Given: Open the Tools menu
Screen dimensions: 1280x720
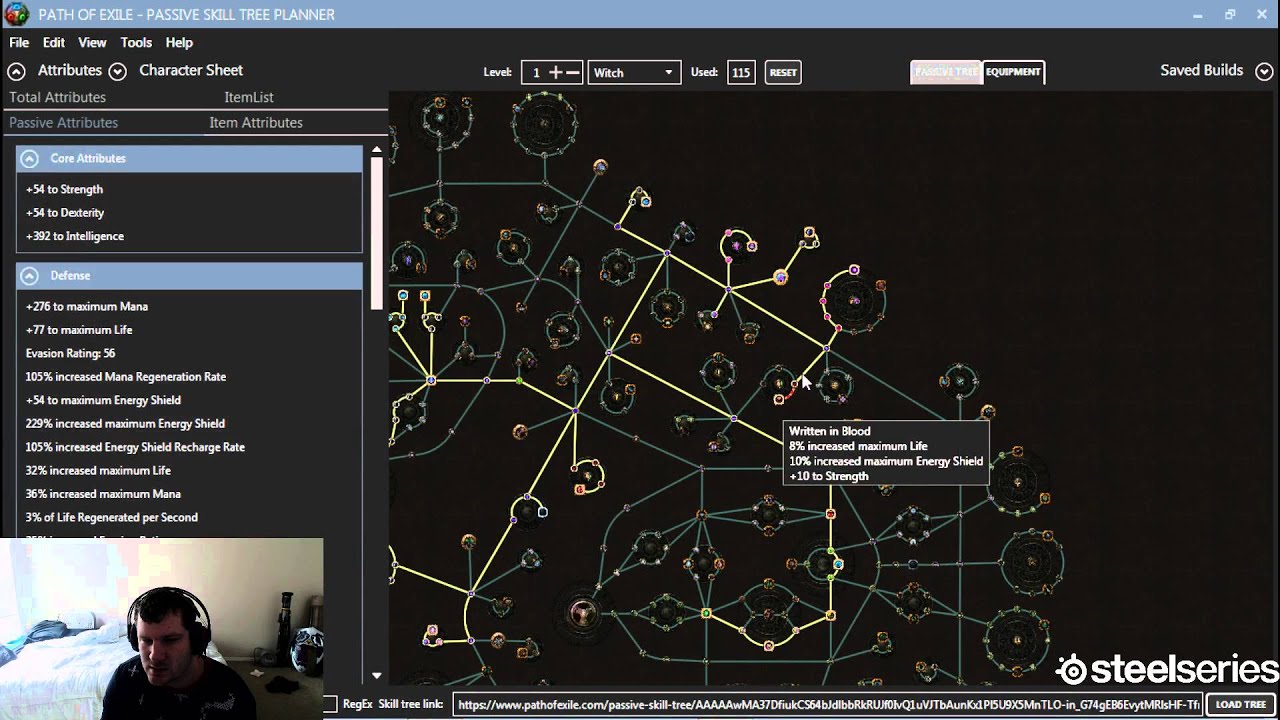Looking at the screenshot, I should (x=136, y=43).
